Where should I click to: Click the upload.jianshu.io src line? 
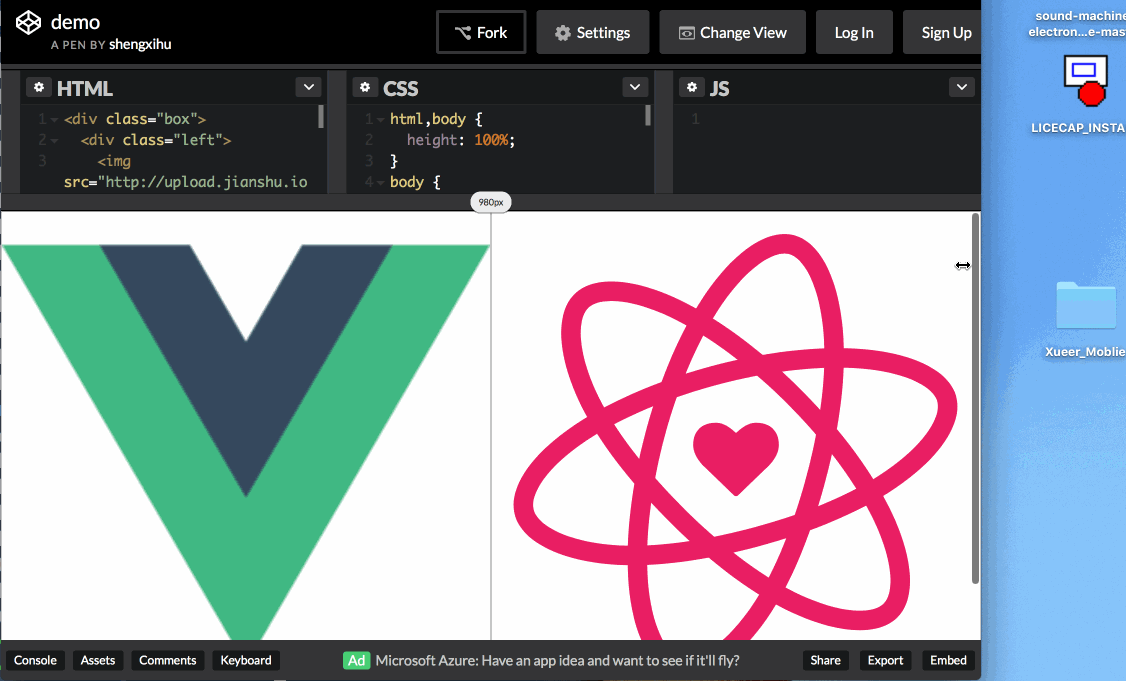[185, 182]
